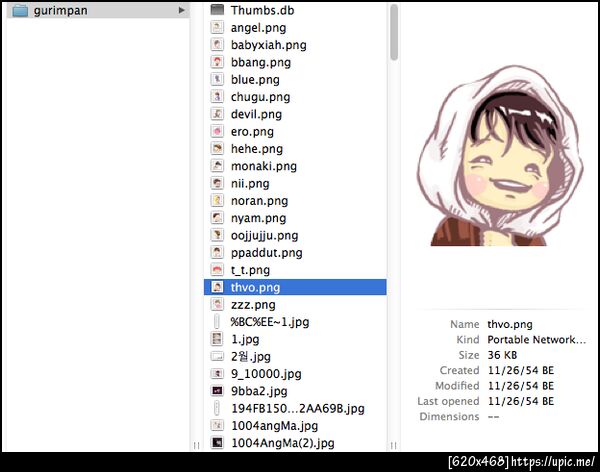
Task: Select the file name hehe.png
Action: tap(257, 149)
